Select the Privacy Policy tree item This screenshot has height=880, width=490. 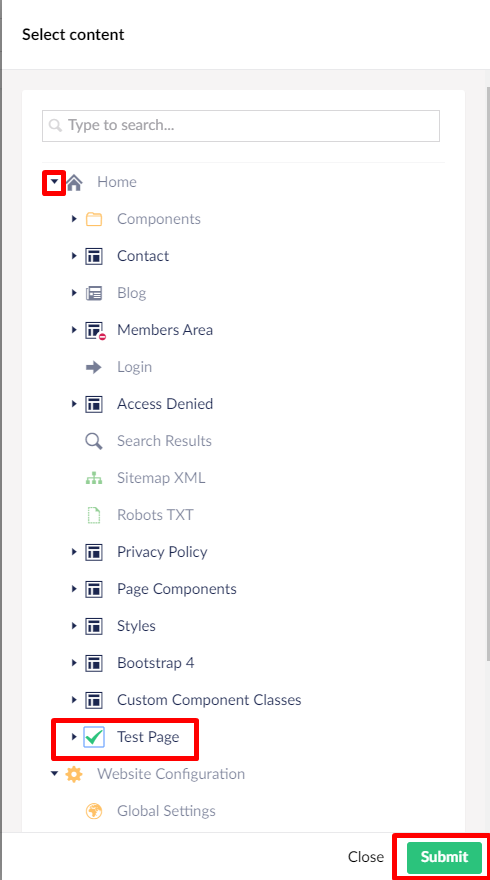(x=162, y=552)
